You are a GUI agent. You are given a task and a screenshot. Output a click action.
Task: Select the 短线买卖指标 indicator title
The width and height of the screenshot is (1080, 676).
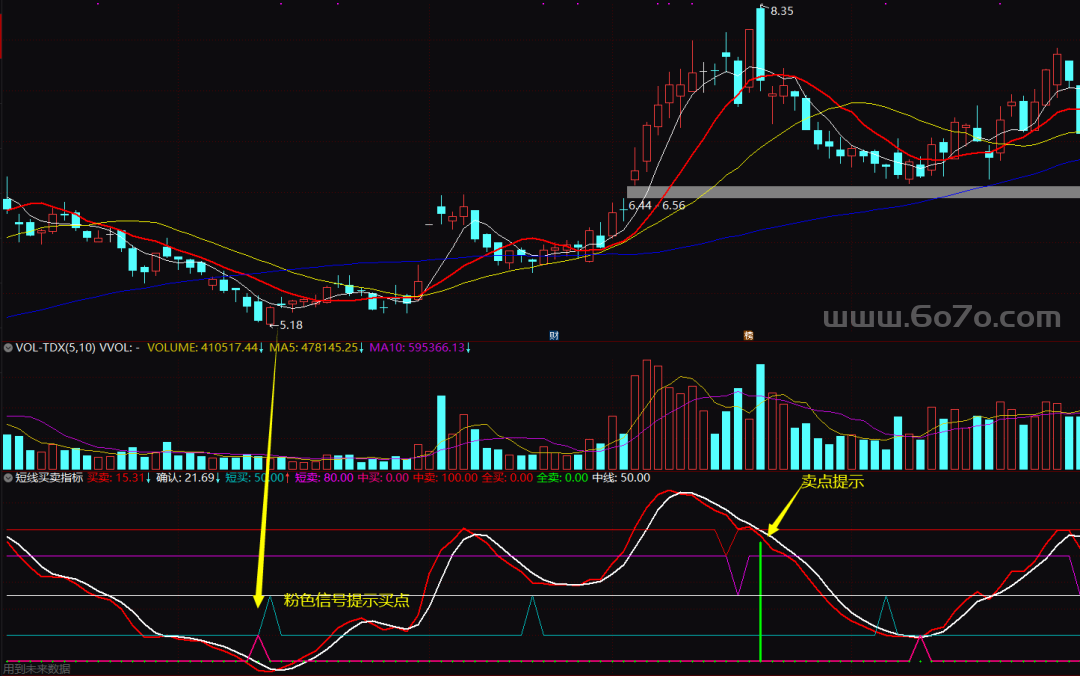(49, 478)
